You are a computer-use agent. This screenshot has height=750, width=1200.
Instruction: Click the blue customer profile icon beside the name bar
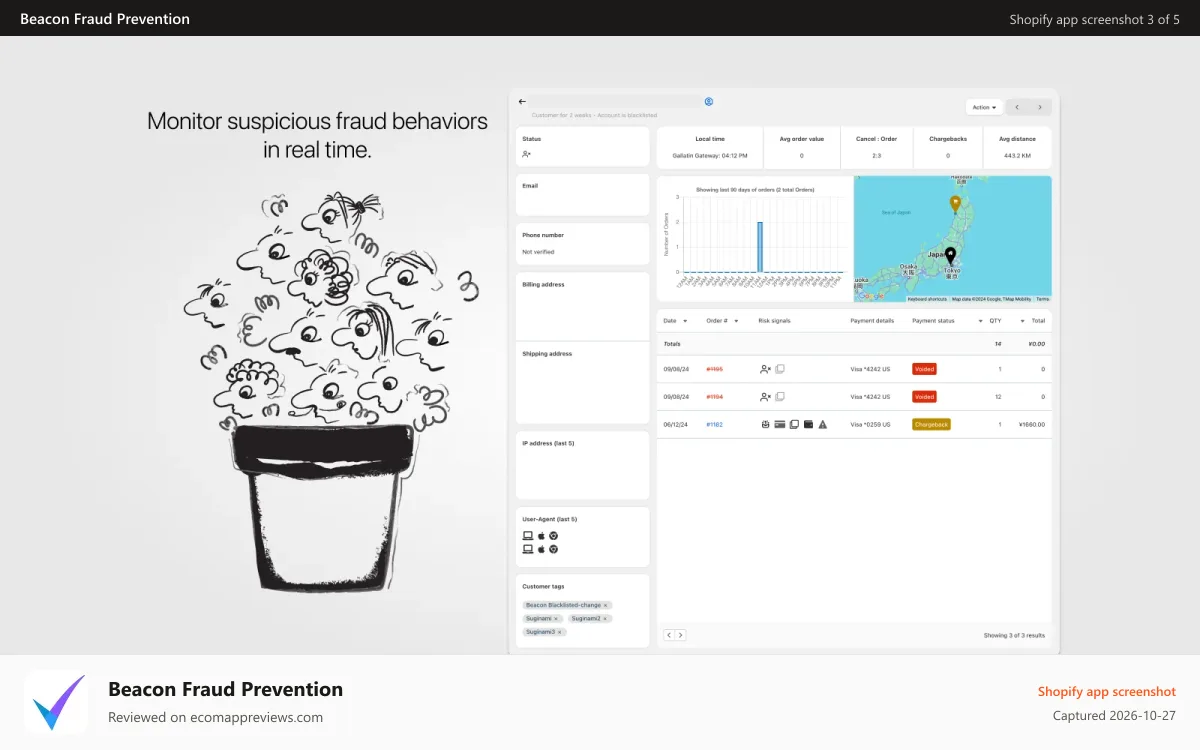[709, 101]
